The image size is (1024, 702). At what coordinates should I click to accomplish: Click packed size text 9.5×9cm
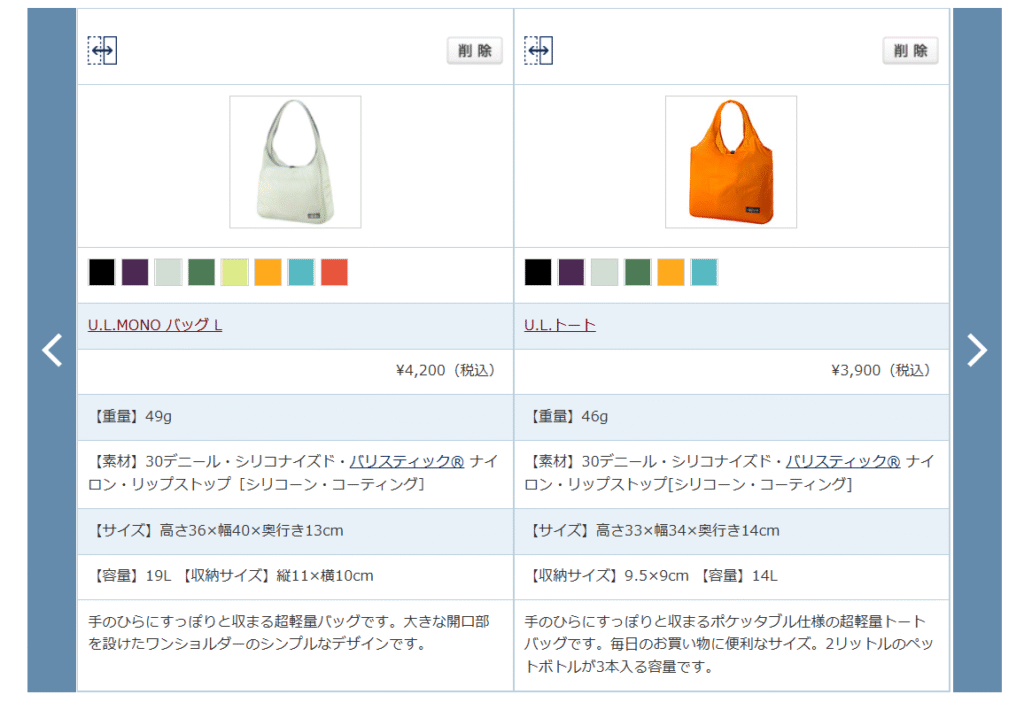(x=656, y=576)
